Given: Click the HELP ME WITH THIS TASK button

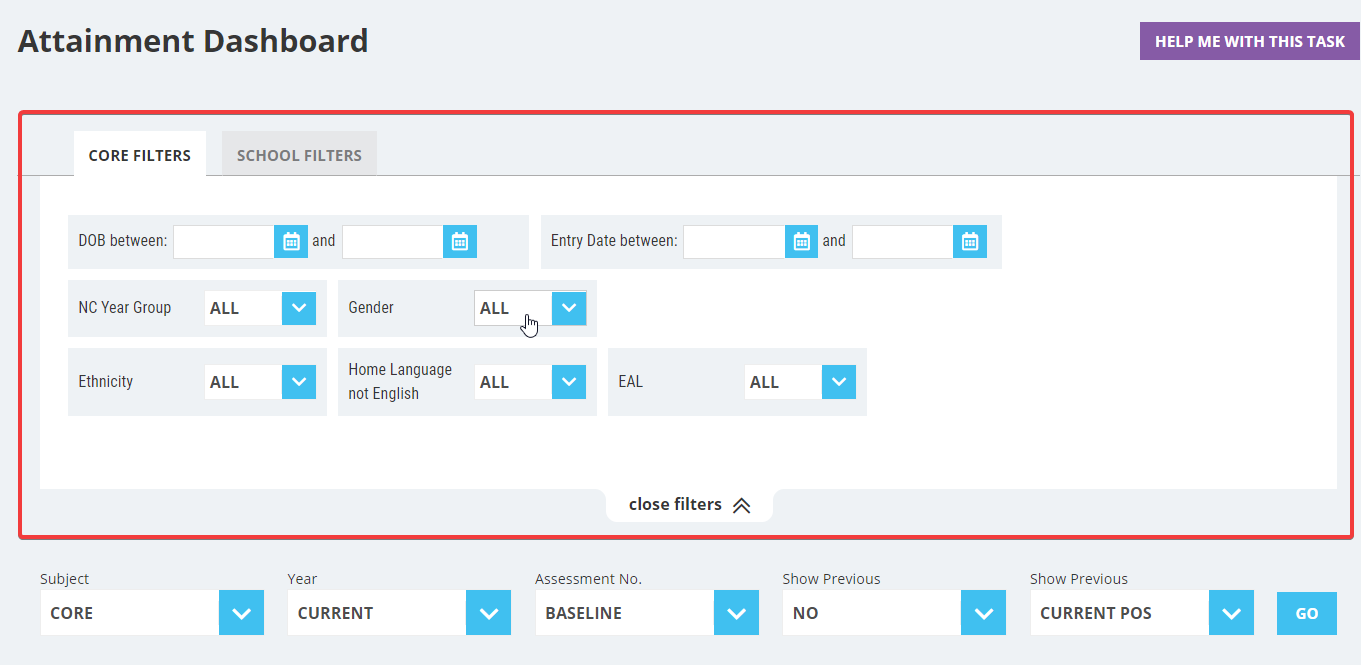Looking at the screenshot, I should point(1249,40).
